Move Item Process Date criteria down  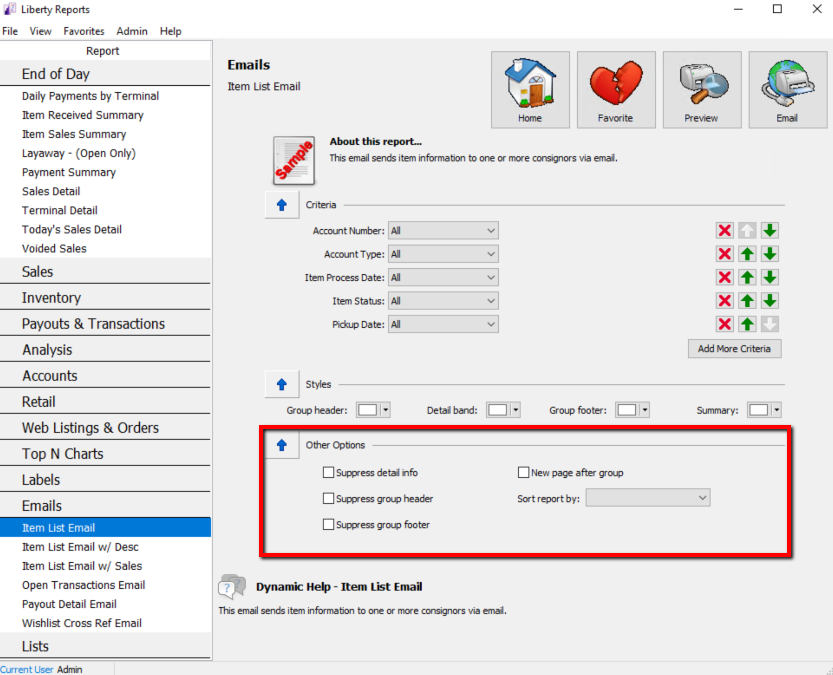[770, 277]
